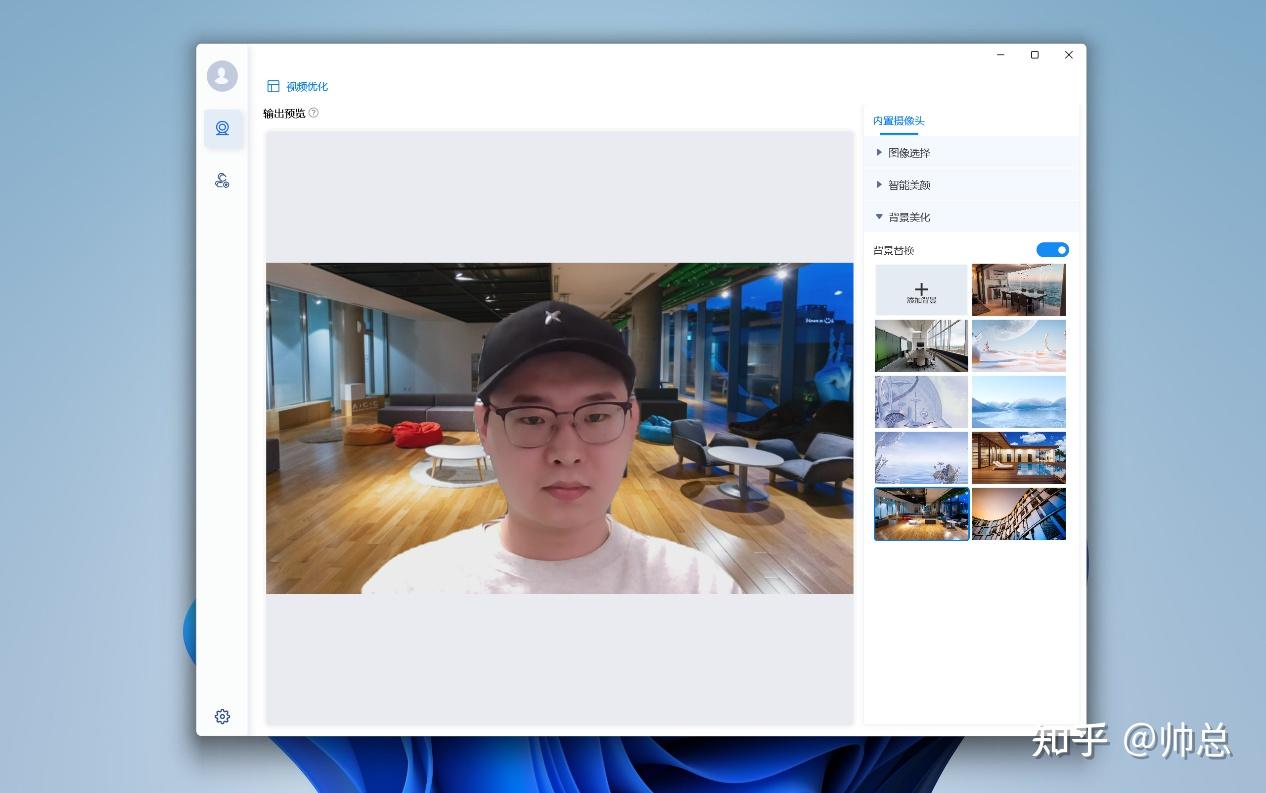Switch to the 内置摄像头 tab
This screenshot has width=1266, height=793.
pyautogui.click(x=898, y=120)
